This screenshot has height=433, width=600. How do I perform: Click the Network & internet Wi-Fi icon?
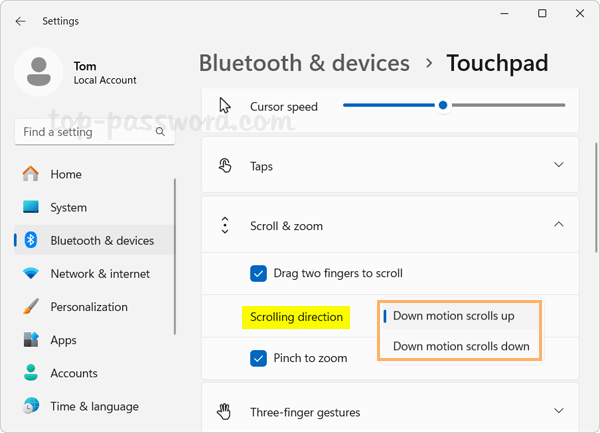pos(31,274)
